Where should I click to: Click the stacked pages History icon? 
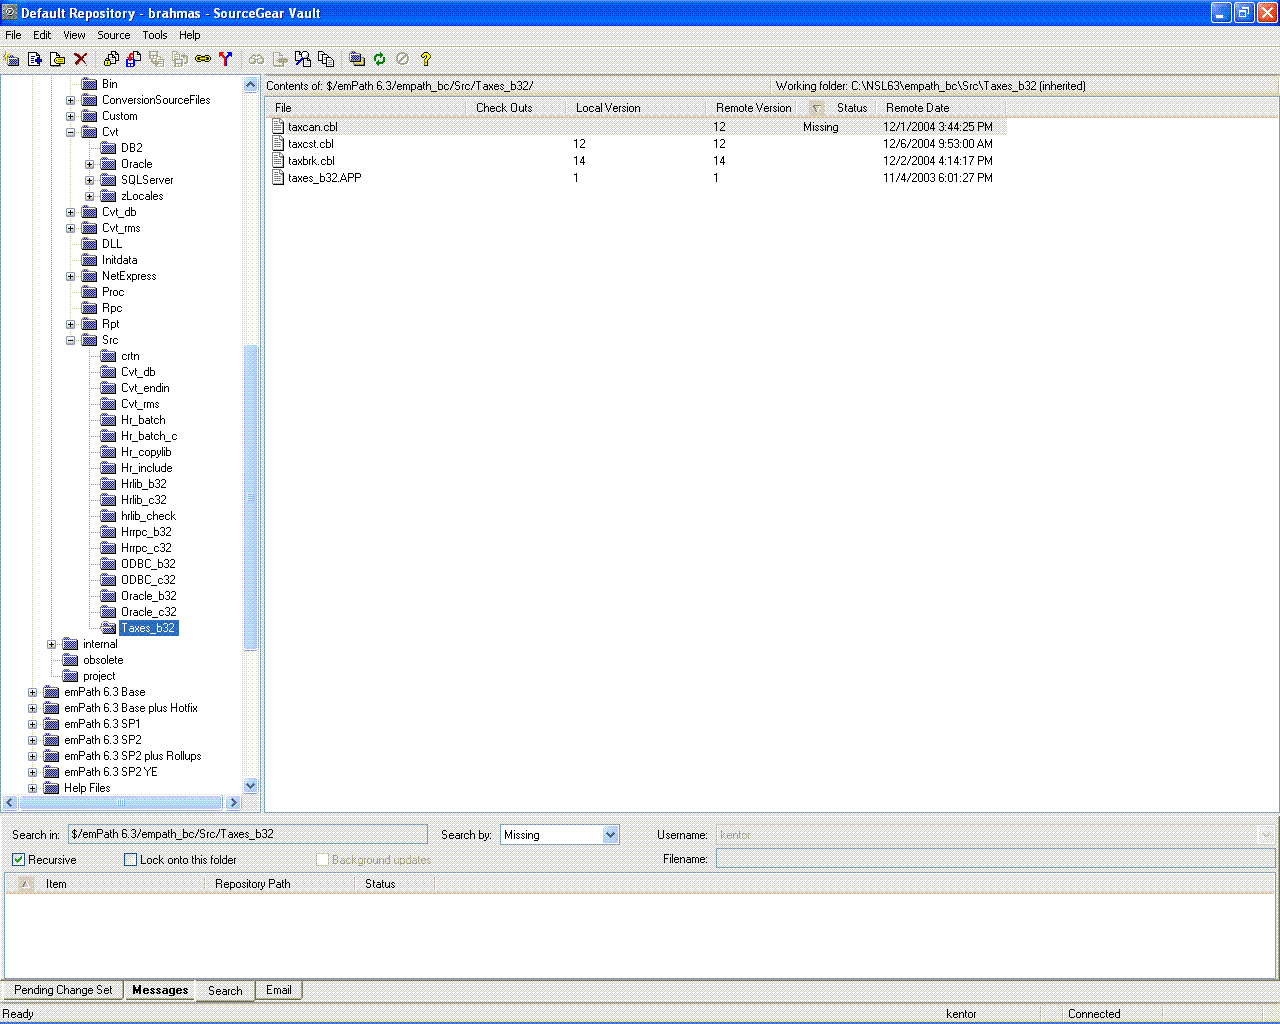coord(326,59)
